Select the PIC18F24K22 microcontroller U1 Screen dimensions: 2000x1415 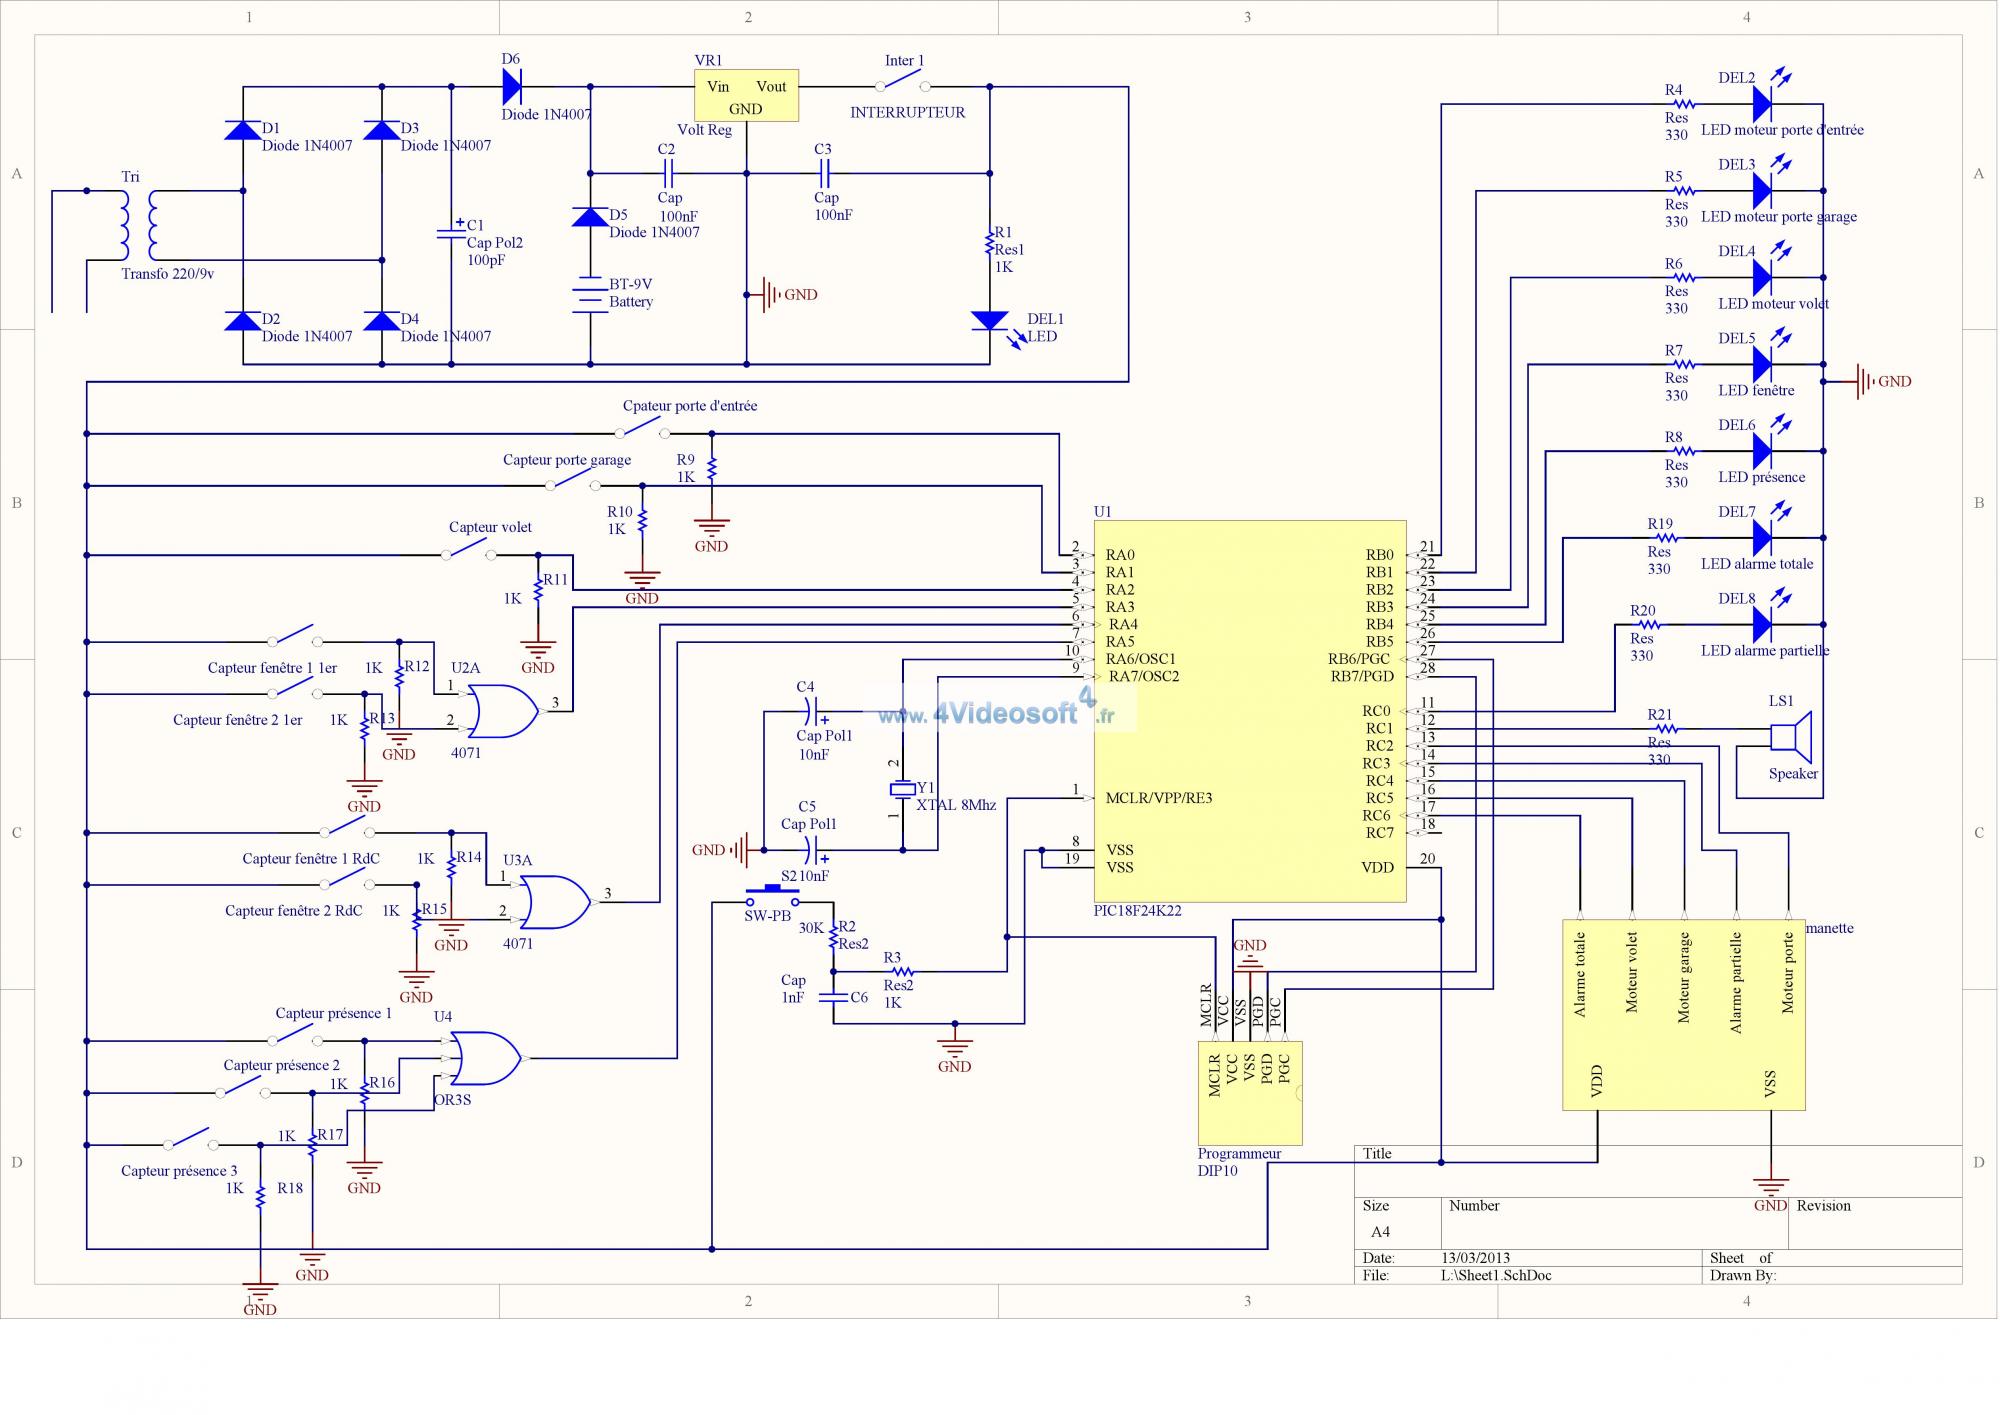(1249, 710)
